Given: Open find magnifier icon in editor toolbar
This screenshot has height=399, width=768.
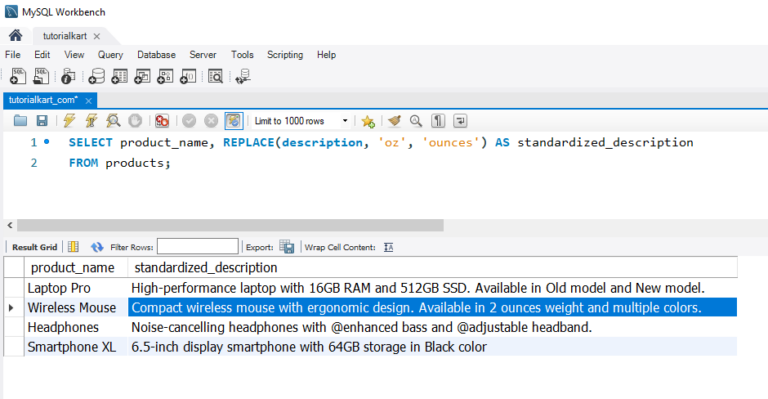Looking at the screenshot, I should pos(416,120).
